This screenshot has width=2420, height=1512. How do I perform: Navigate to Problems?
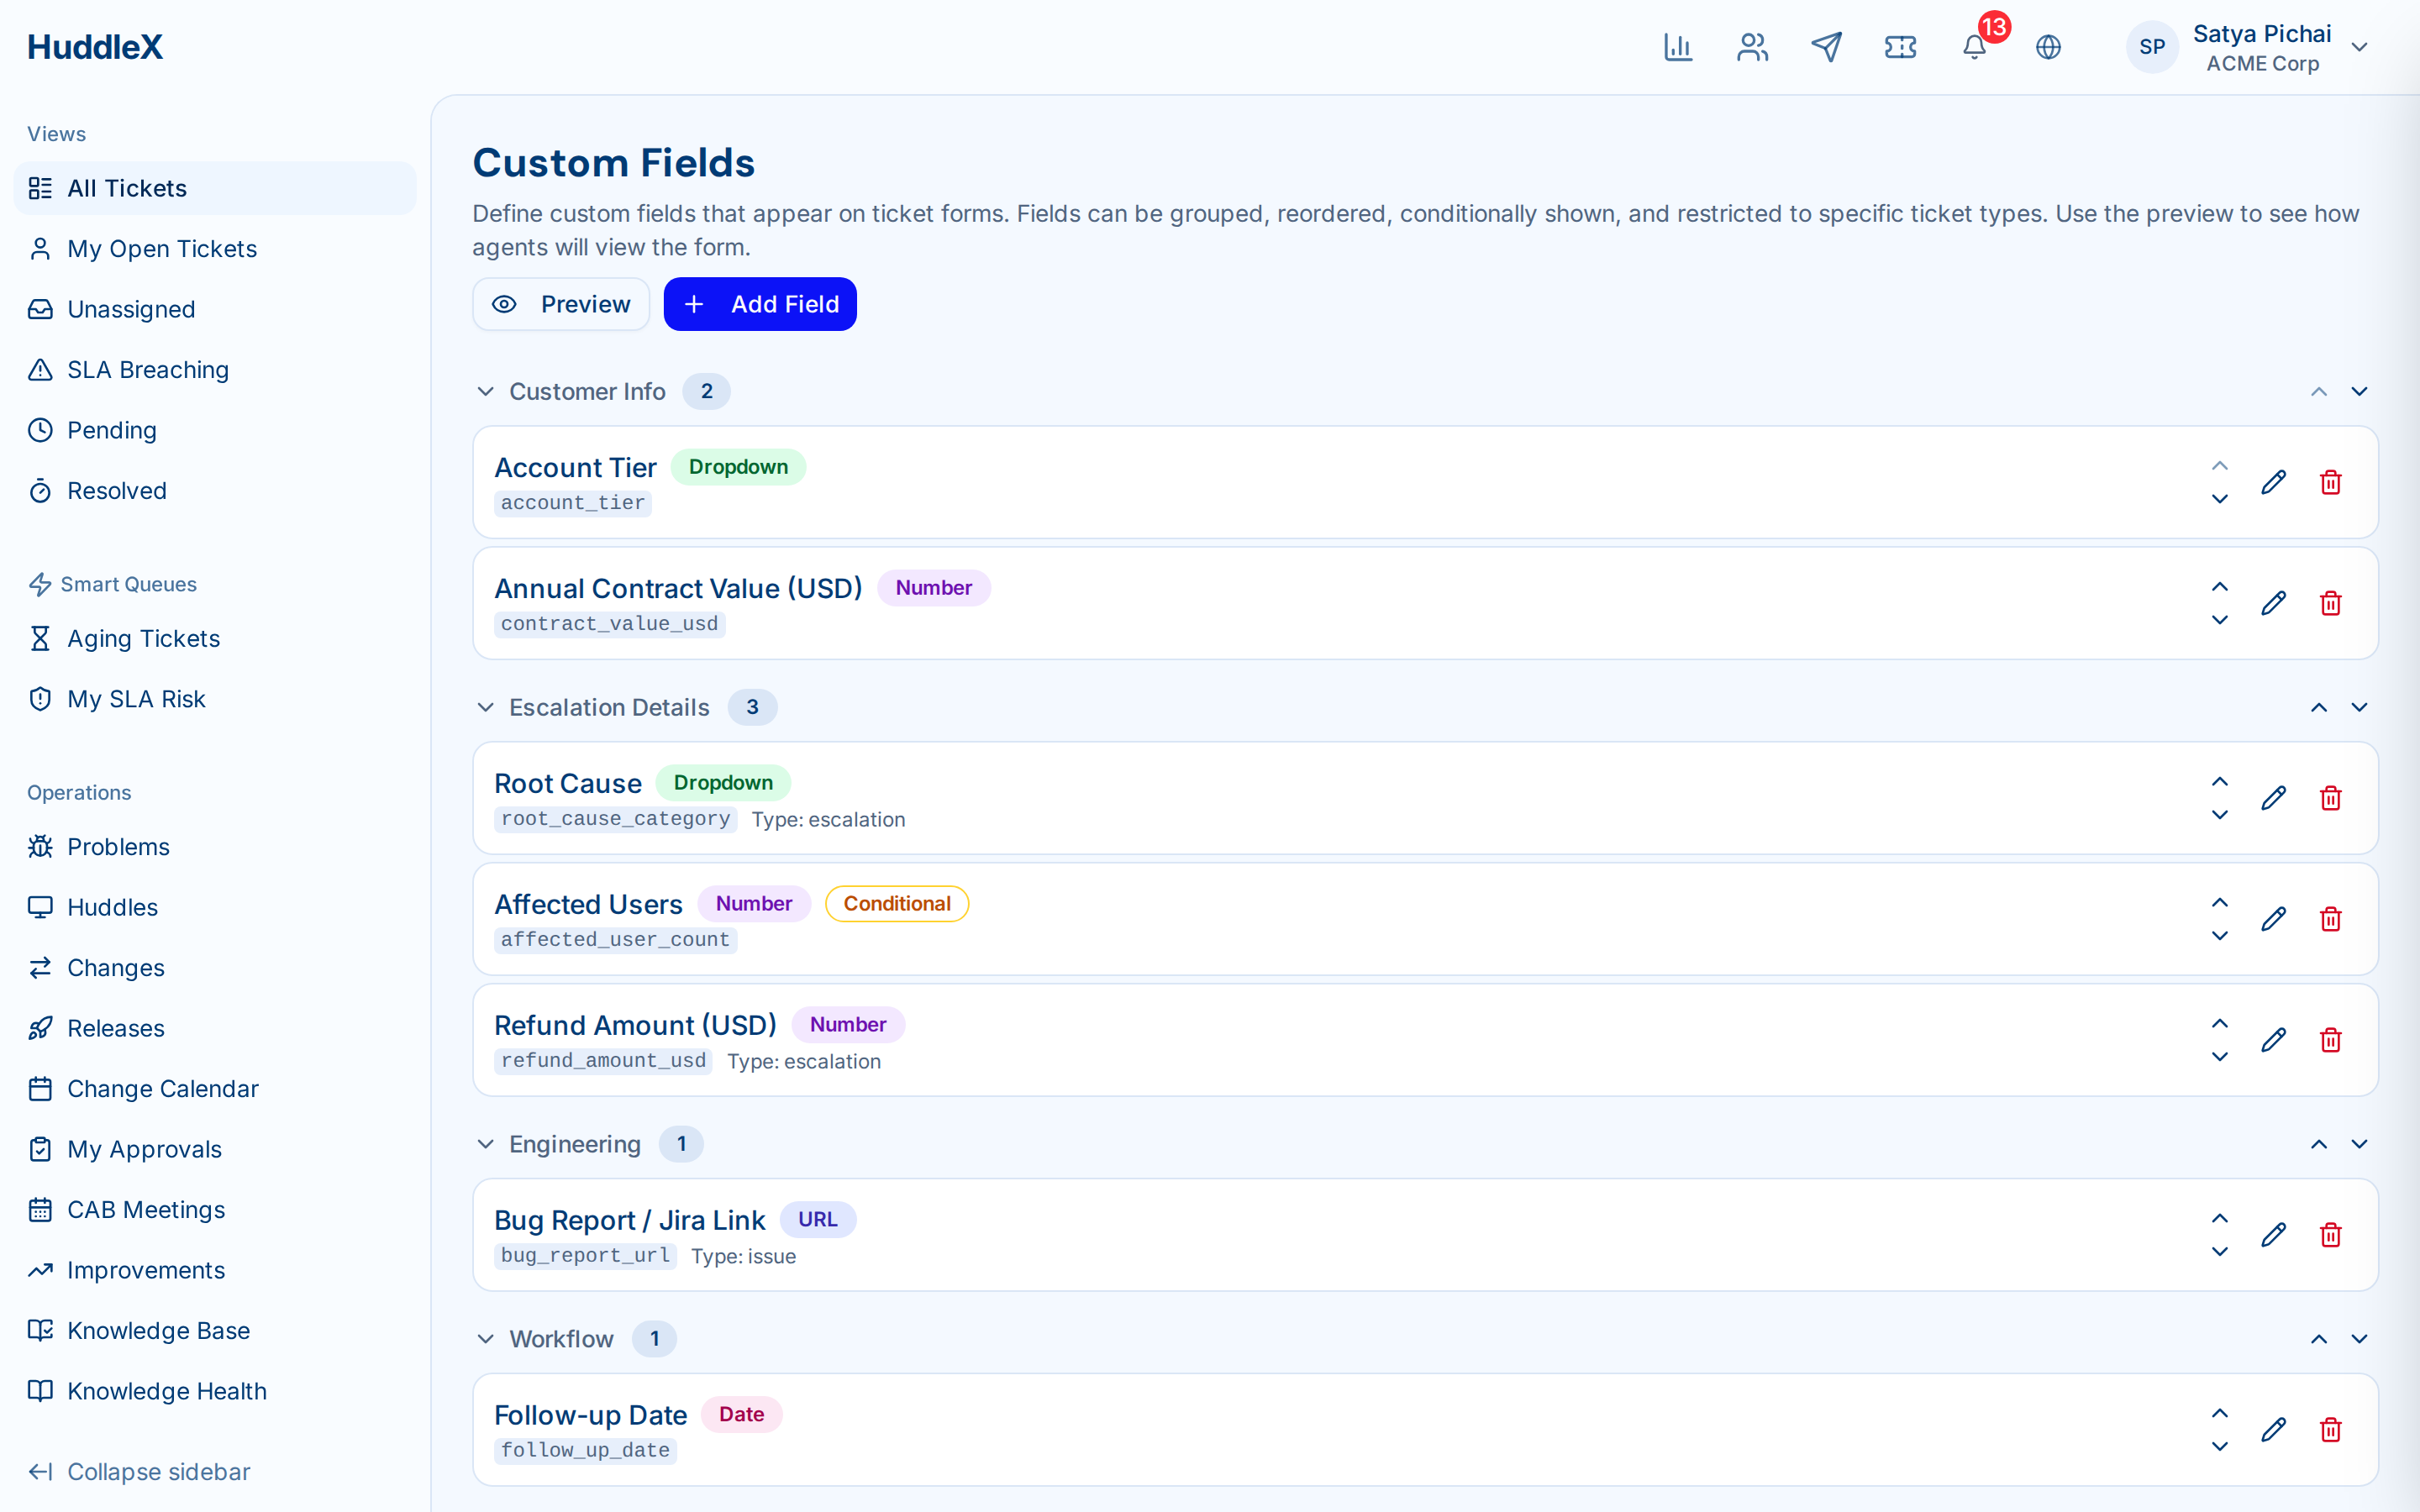[215, 847]
